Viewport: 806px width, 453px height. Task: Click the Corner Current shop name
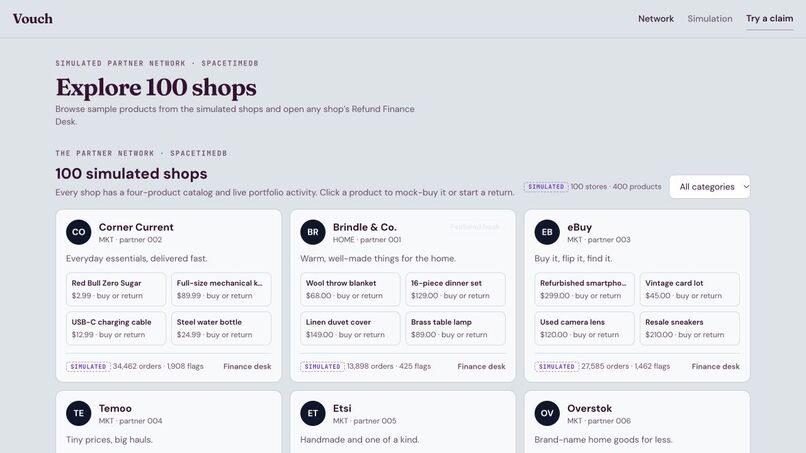click(x=136, y=227)
